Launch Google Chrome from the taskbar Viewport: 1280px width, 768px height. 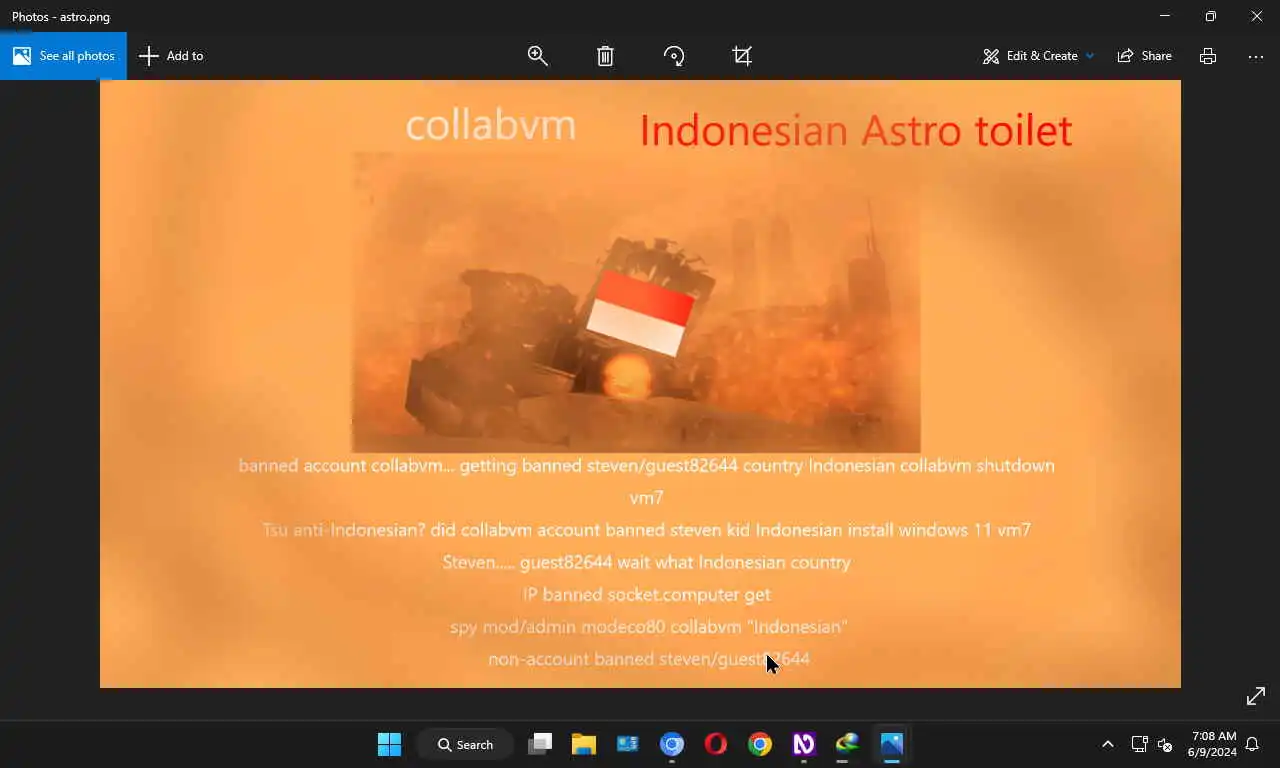(760, 744)
